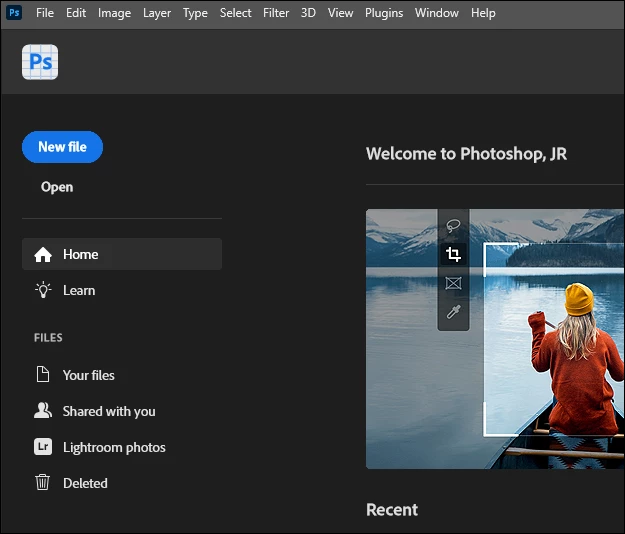Select the Frame tool in banner
The height and width of the screenshot is (534, 625).
453,283
